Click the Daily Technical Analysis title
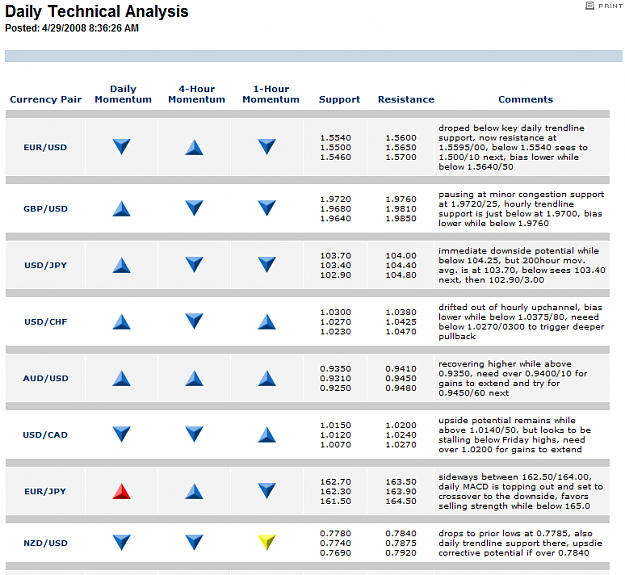Screen dimensions: 625x575 click(96, 11)
